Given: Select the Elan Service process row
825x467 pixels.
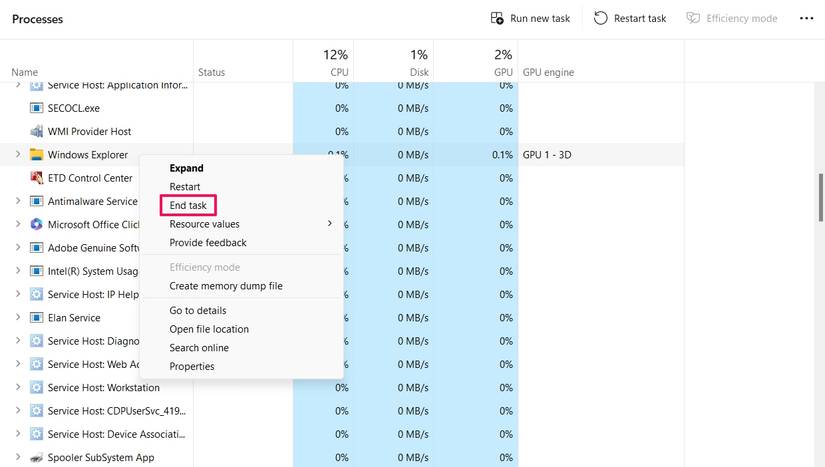Looking at the screenshot, I should pyautogui.click(x=74, y=318).
